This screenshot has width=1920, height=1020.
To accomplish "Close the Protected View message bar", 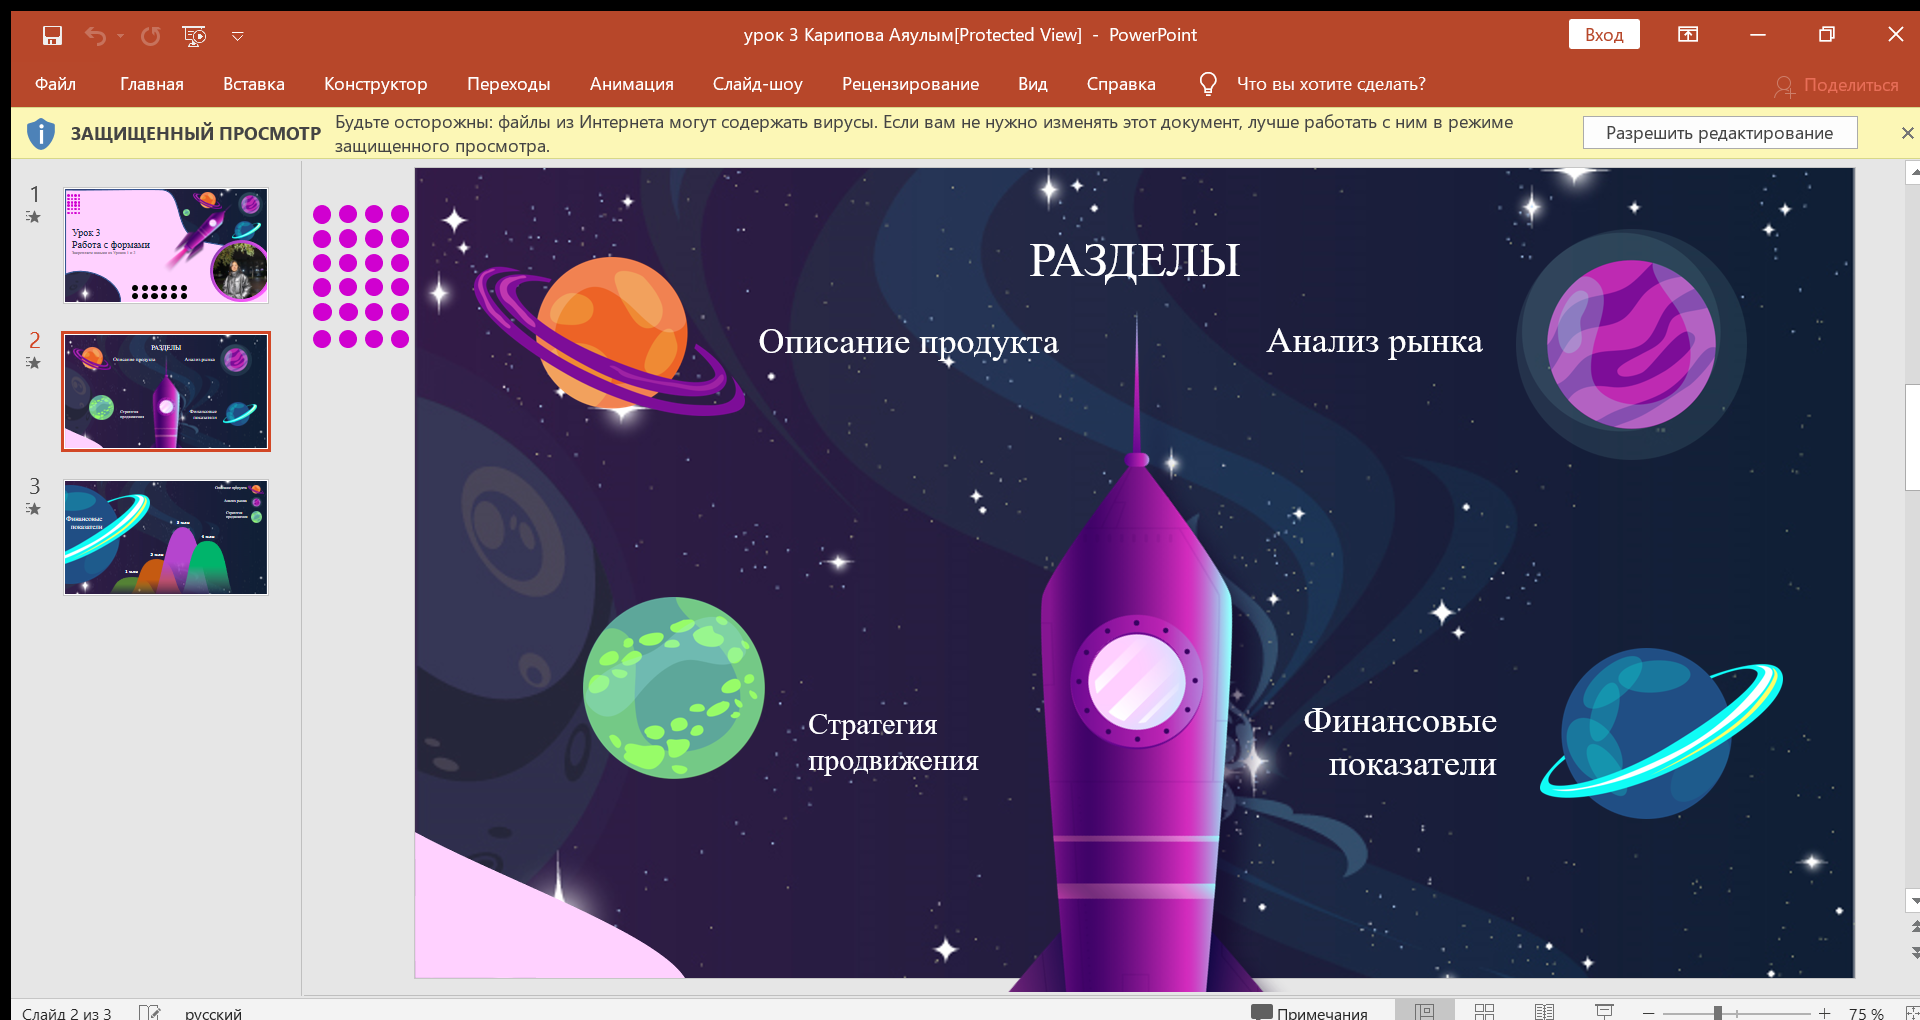I will pyautogui.click(x=1907, y=133).
